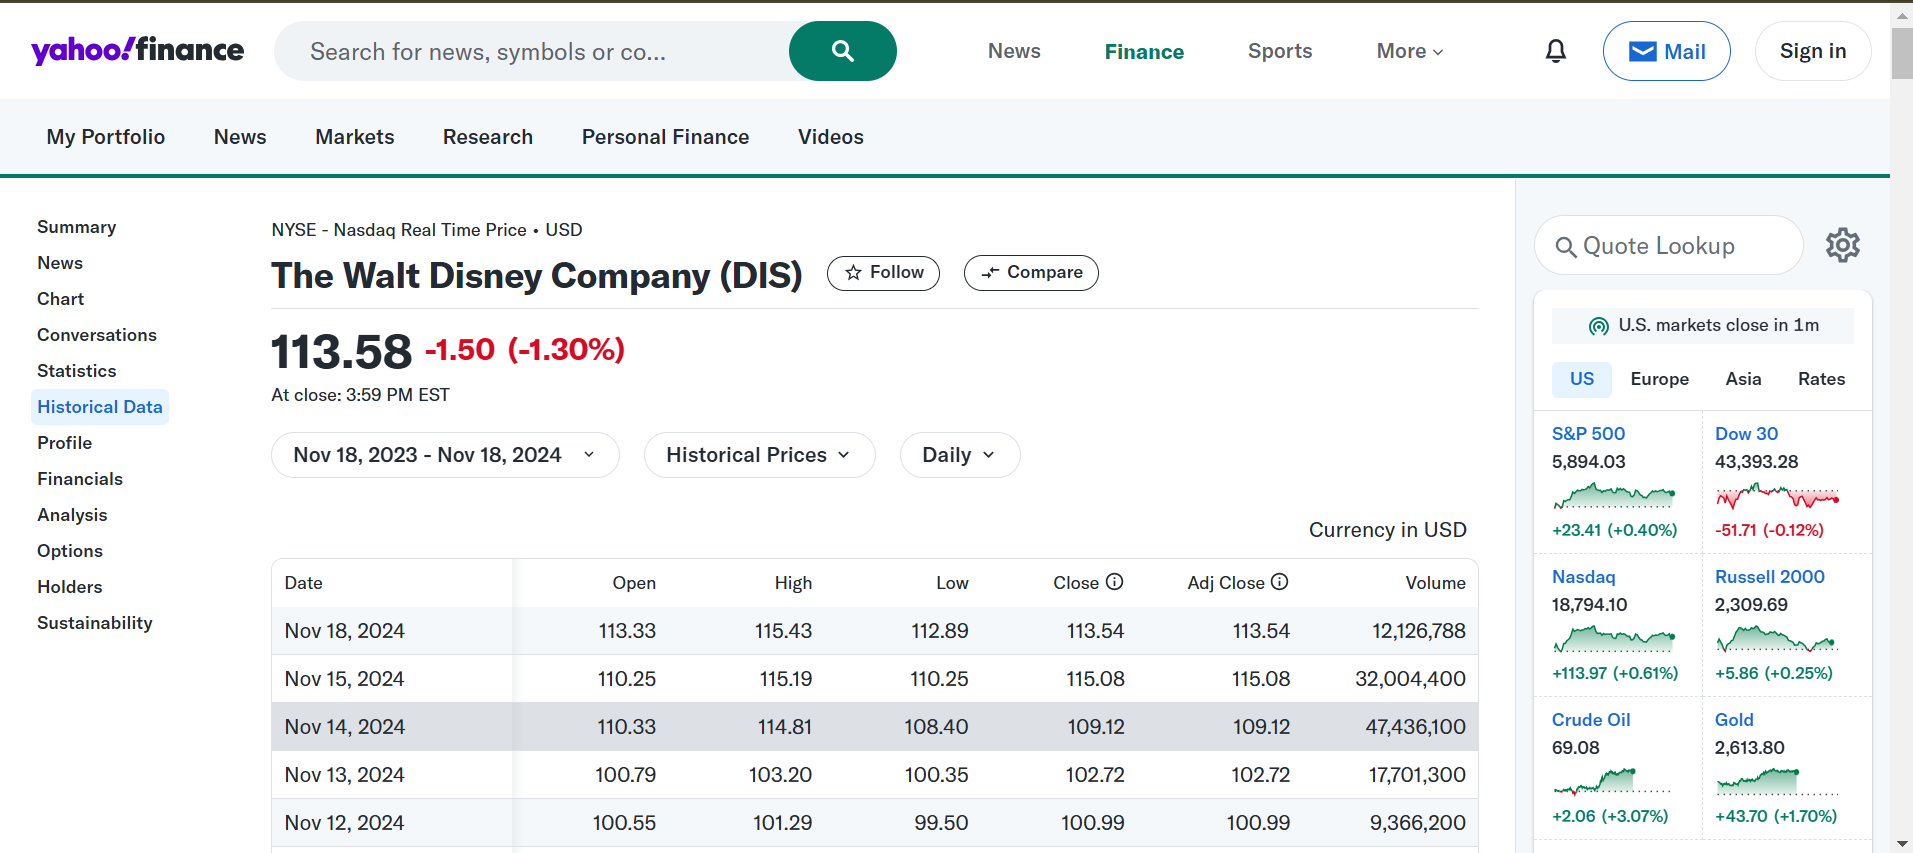Click the Volume column header
The width and height of the screenshot is (1913, 853).
1435,583
